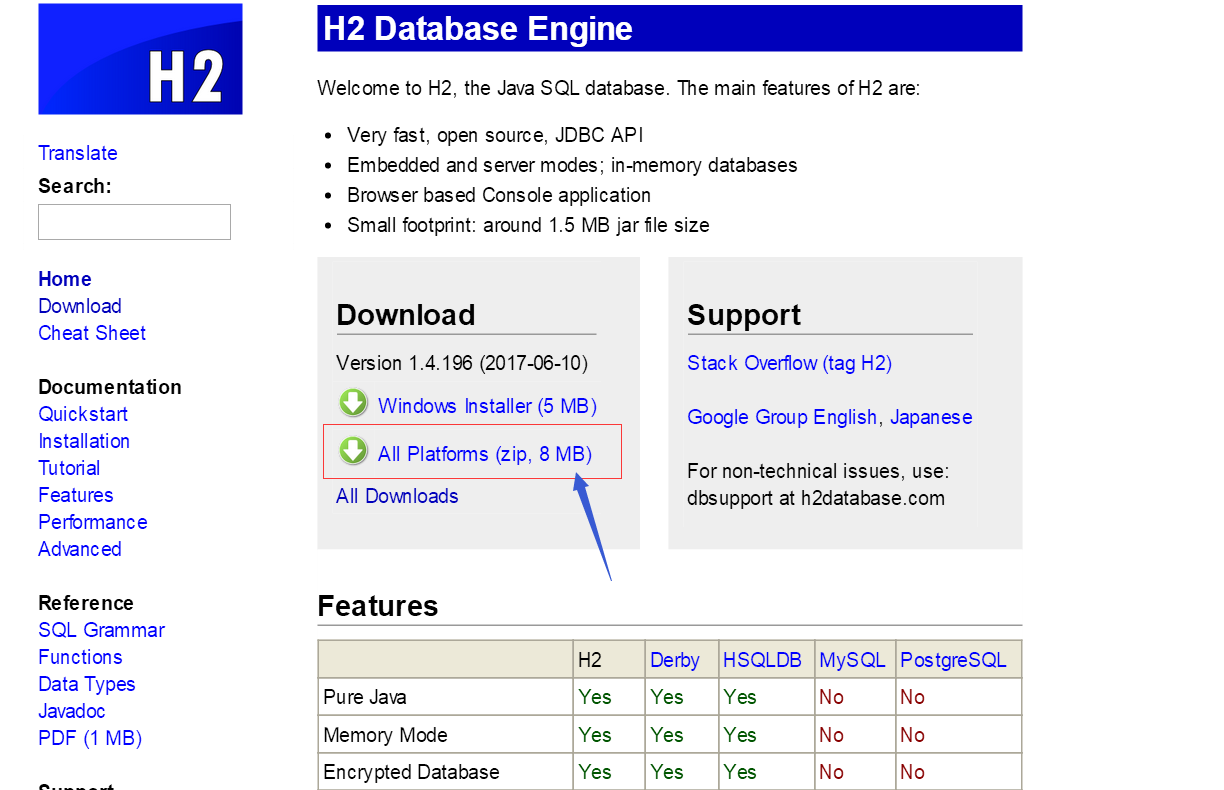This screenshot has height=790, width=1224.
Task: Open the Data Types reference link
Action: (x=87, y=684)
